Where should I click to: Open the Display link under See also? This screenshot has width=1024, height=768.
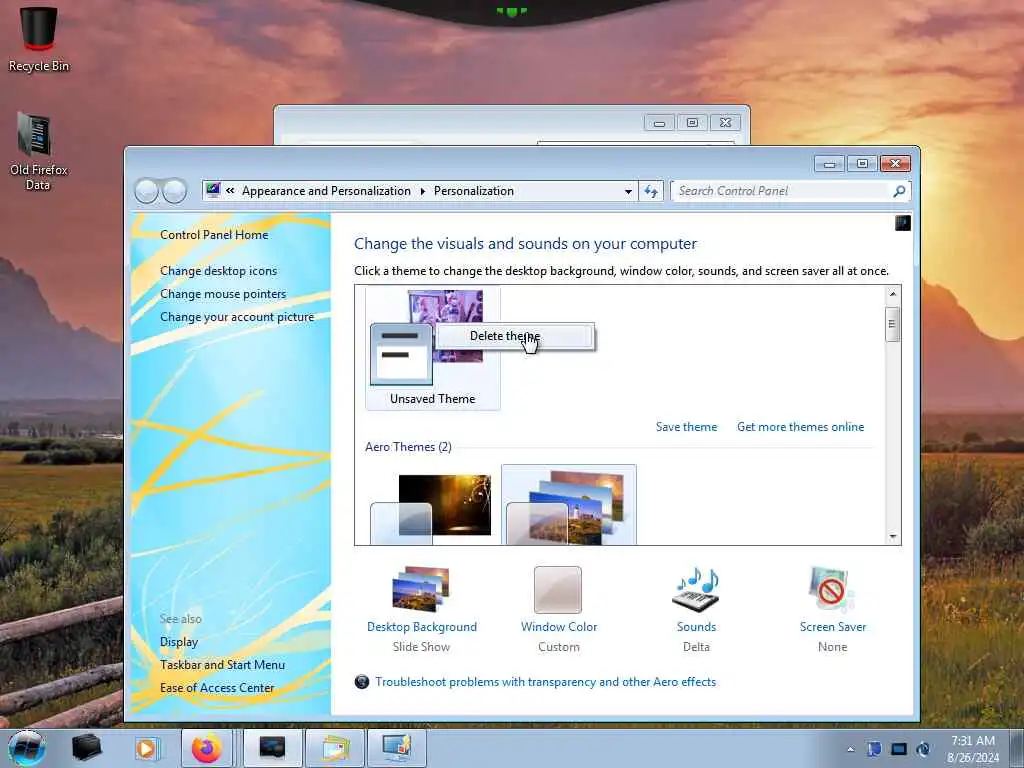tap(179, 642)
